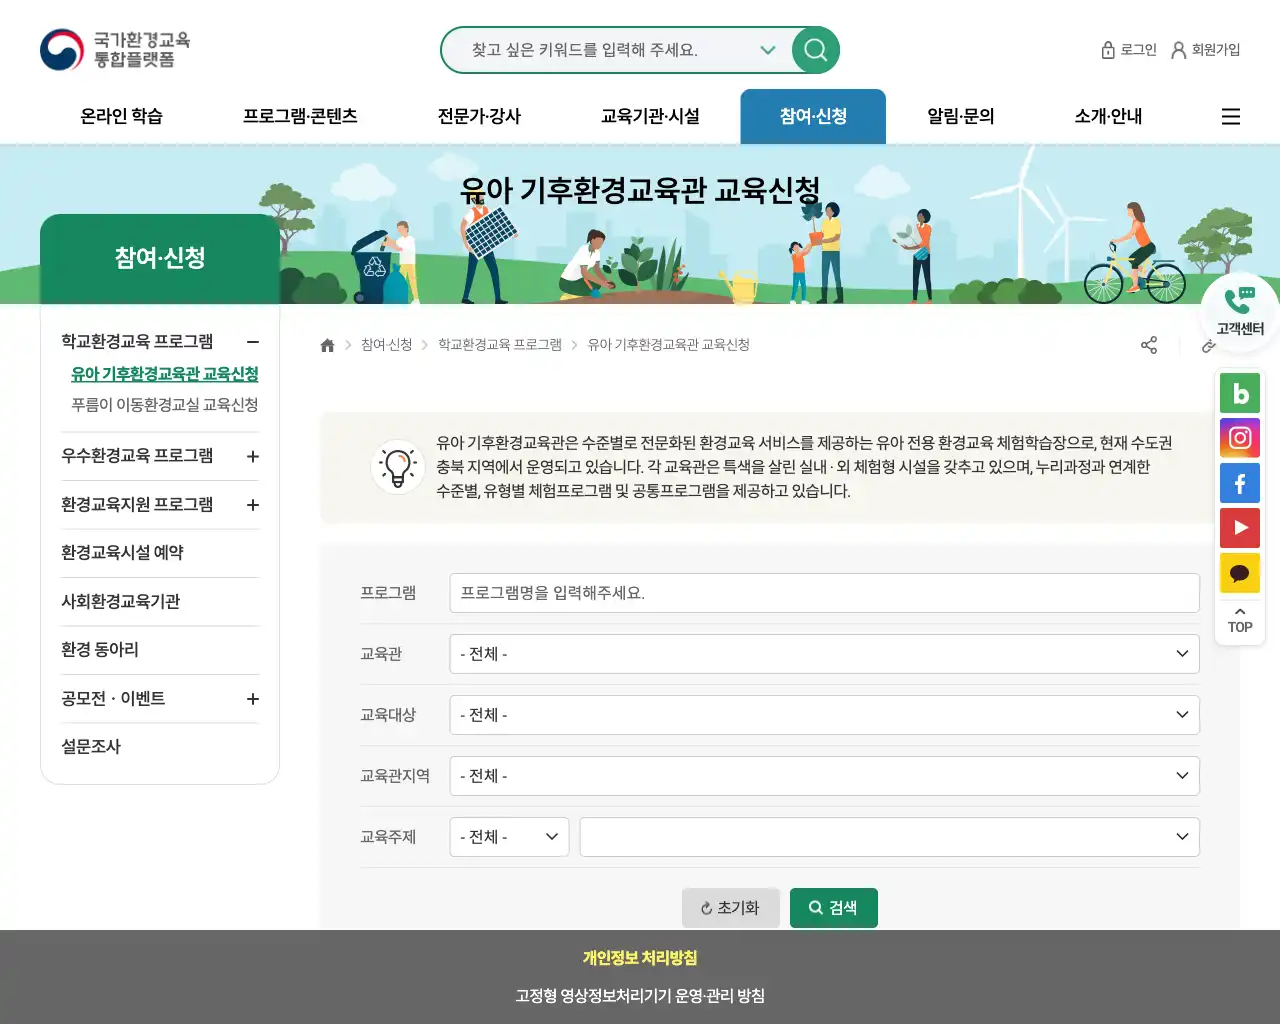The height and width of the screenshot is (1024, 1280).
Task: Open the Naver blog icon
Action: pyautogui.click(x=1239, y=393)
